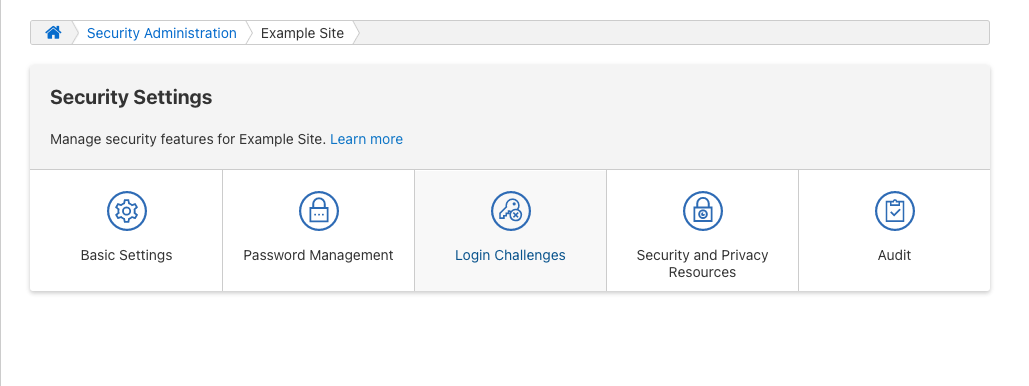This screenshot has width=1029, height=386.
Task: Click the Audit label
Action: tap(894, 255)
